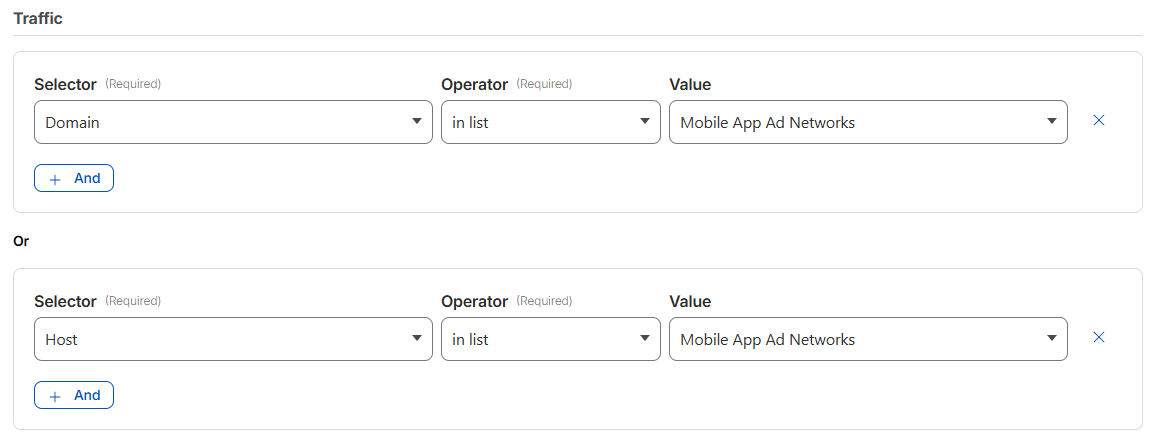Screen dimensions: 1153x438
Task: Add an And condition under Domain rule
Action: point(74,178)
